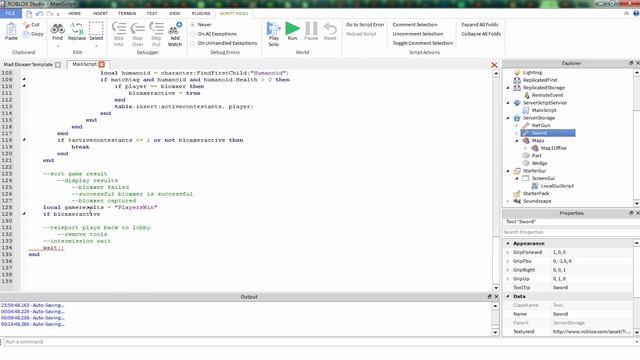Click Comment Selection
Screen dimensions: 640x360
point(415,24)
